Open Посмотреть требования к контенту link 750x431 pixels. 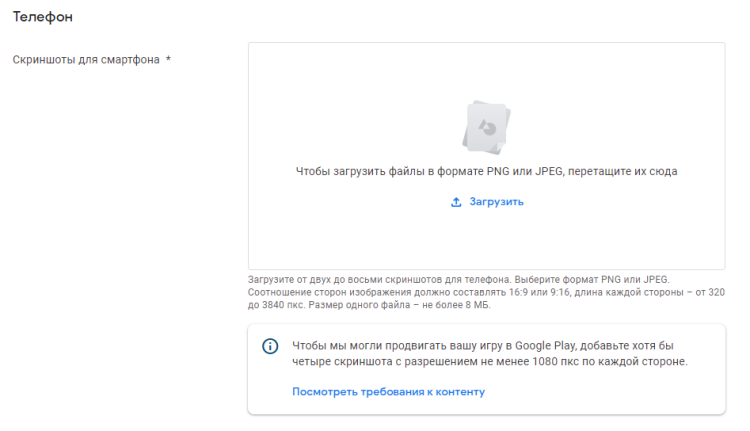[388, 392]
